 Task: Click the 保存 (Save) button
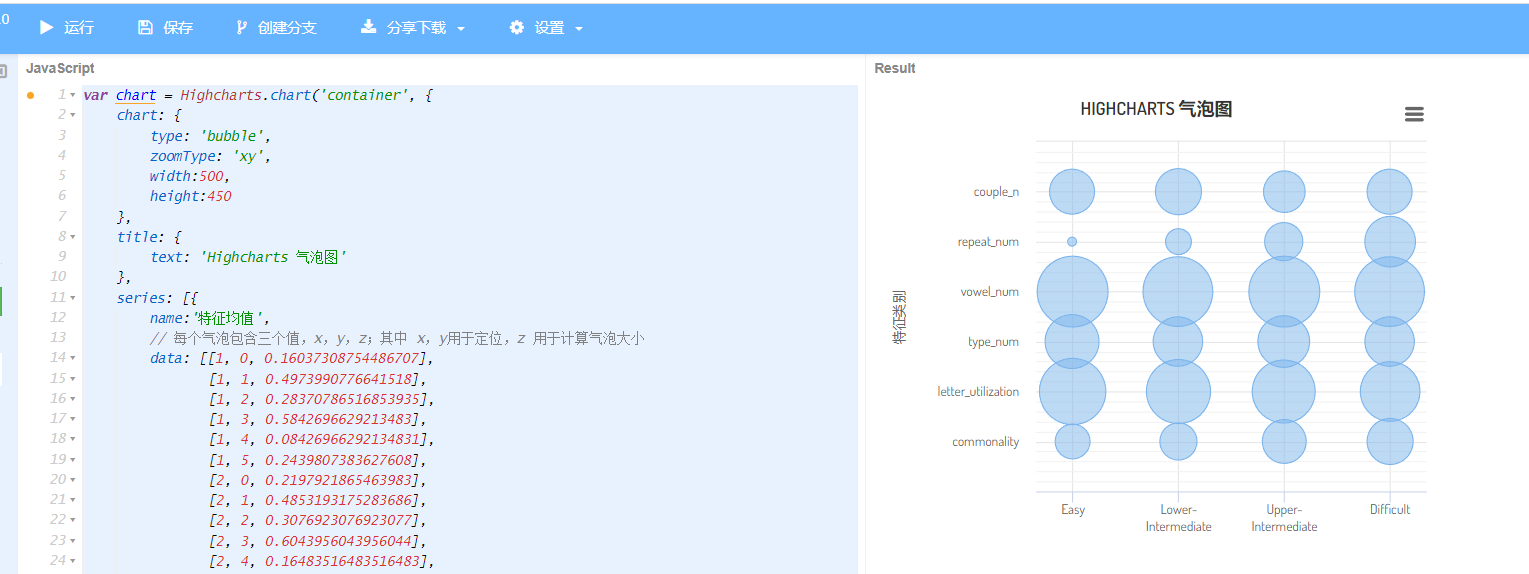pyautogui.click(x=165, y=28)
